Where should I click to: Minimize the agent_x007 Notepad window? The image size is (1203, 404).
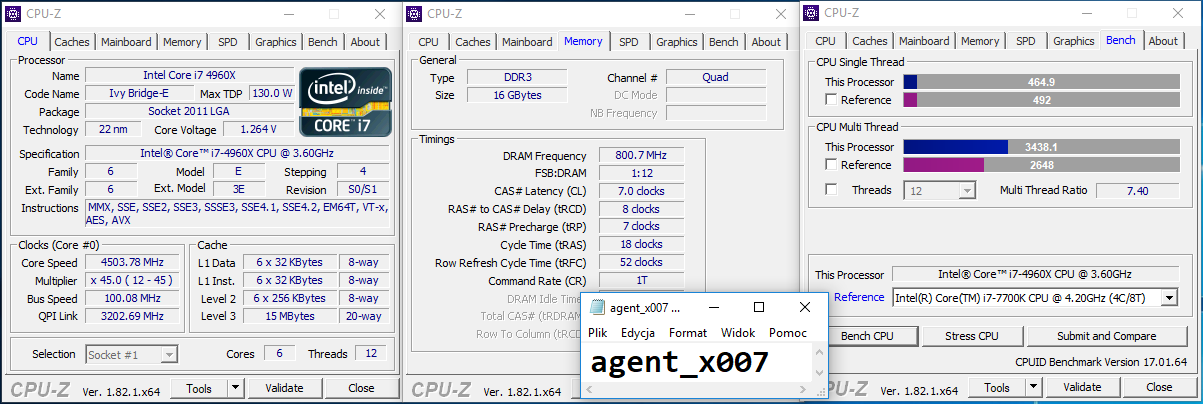point(714,307)
